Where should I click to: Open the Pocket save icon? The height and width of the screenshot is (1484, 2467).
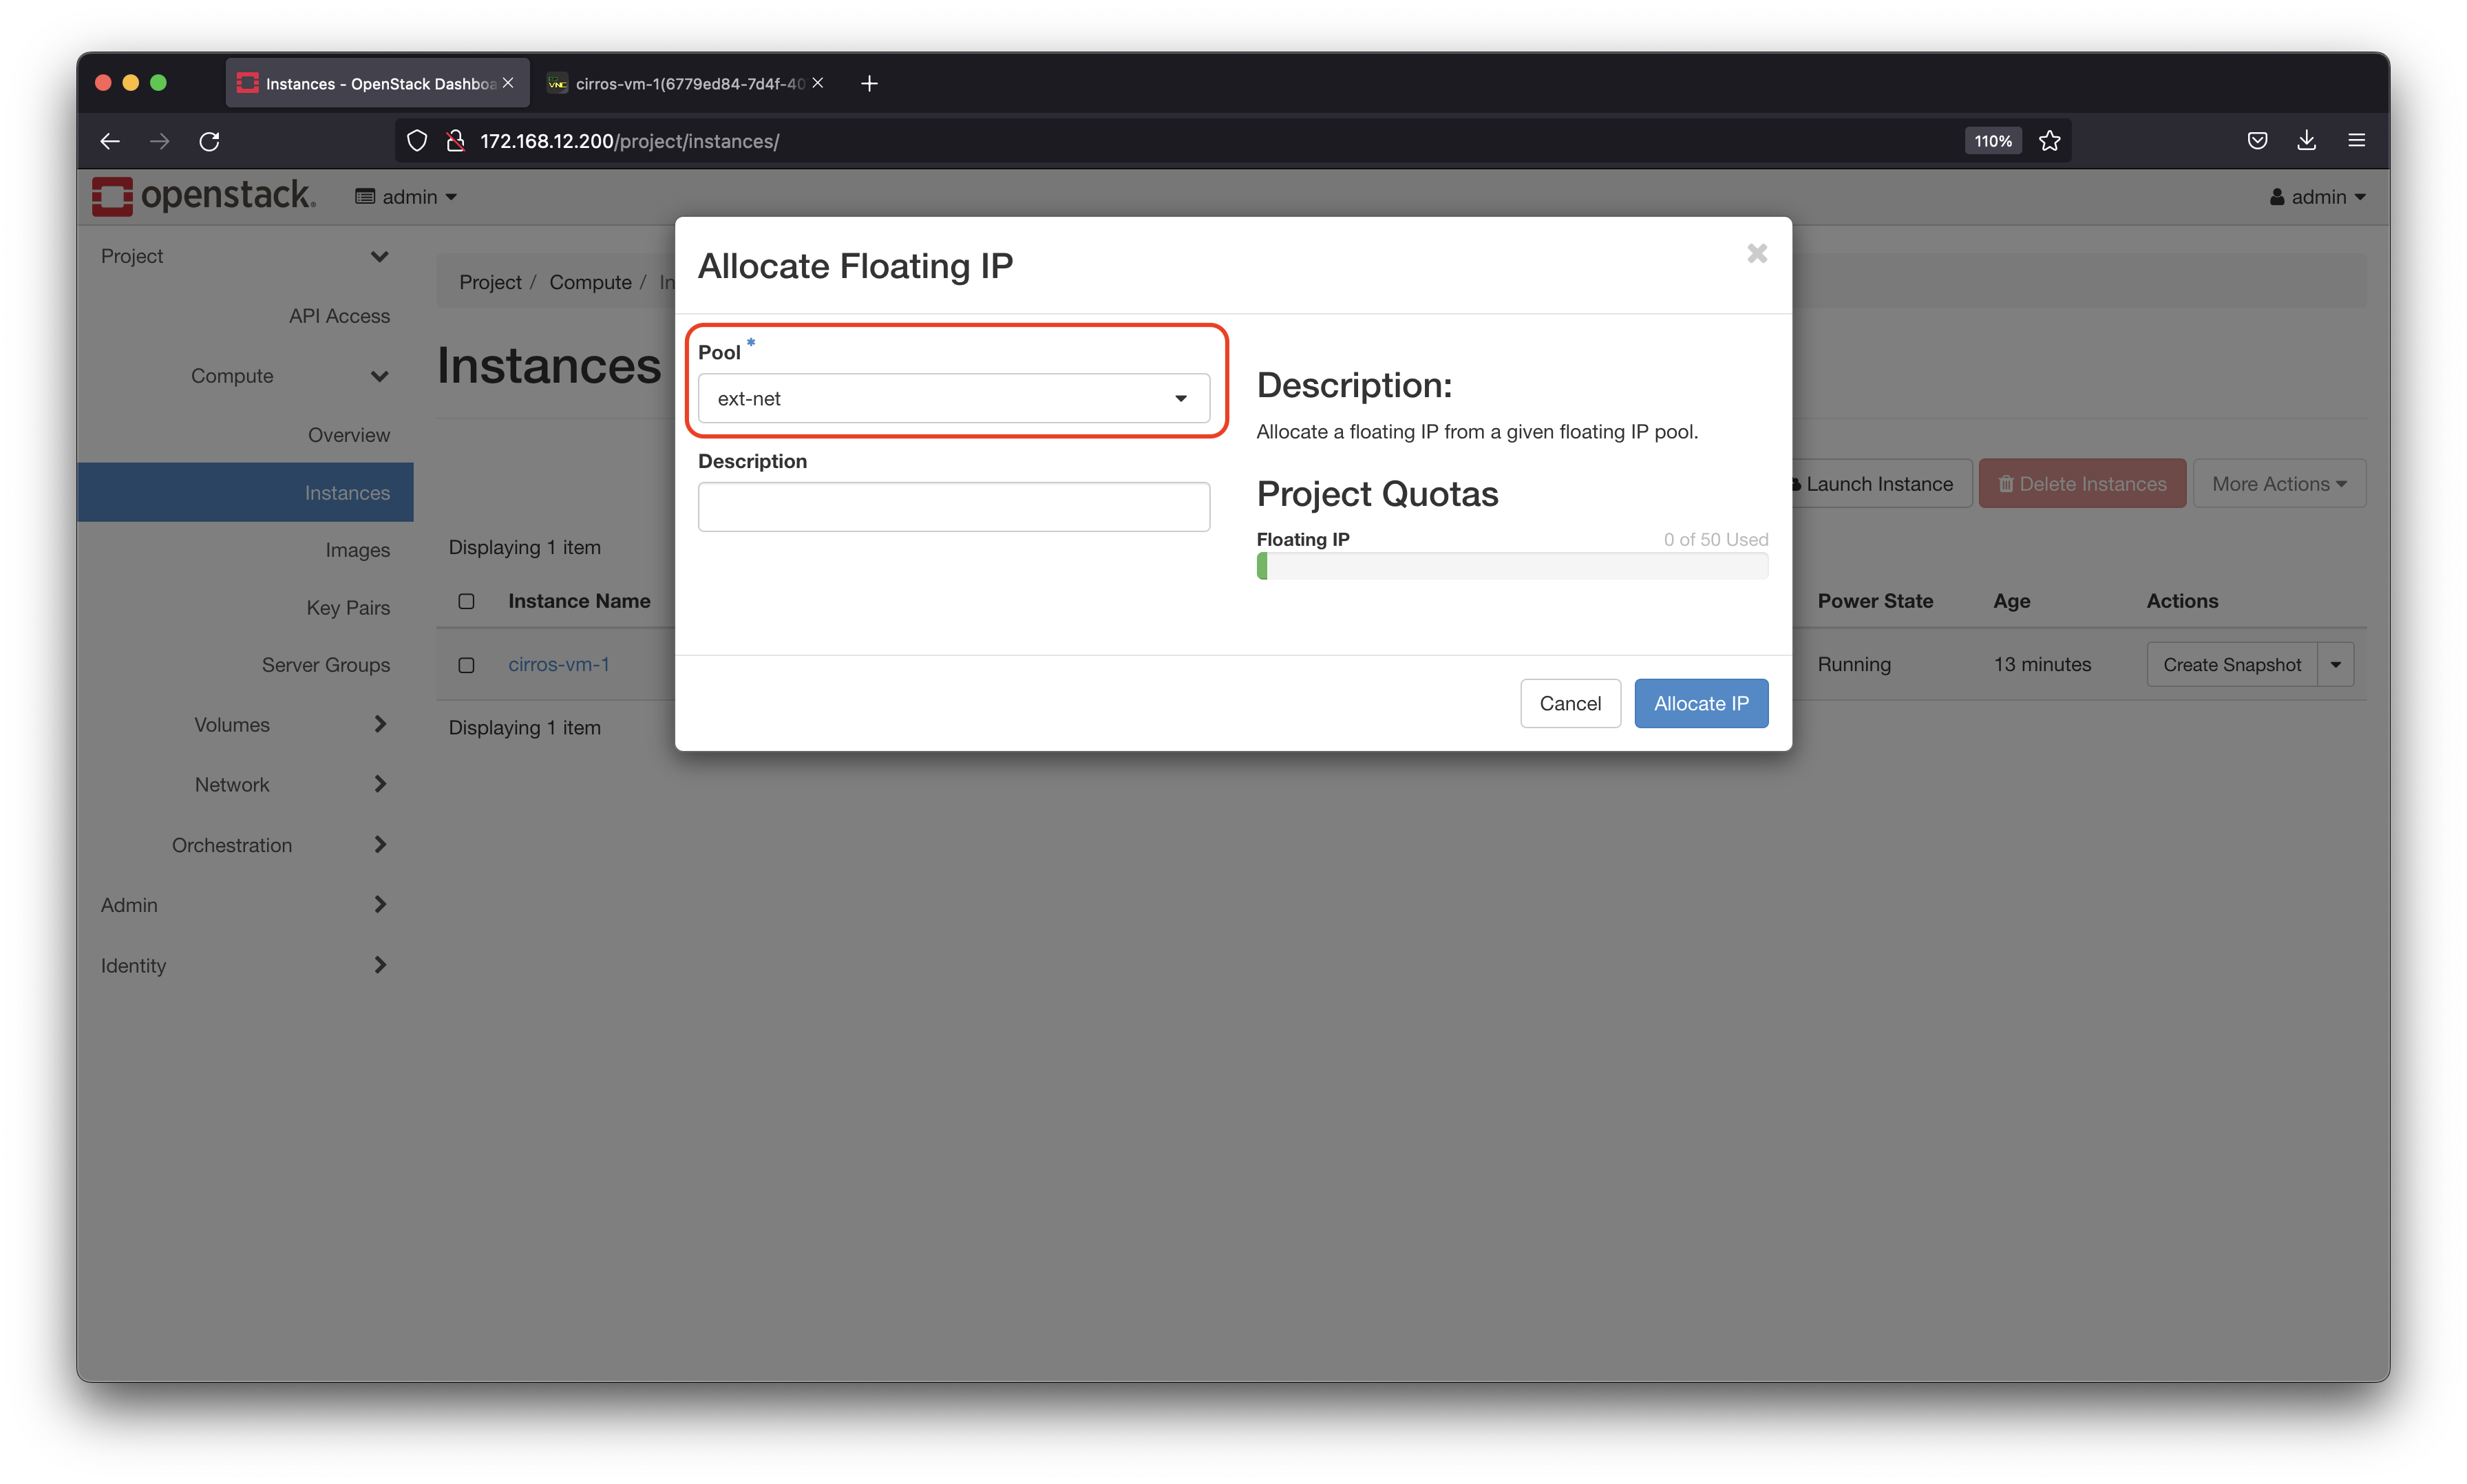(x=2257, y=141)
